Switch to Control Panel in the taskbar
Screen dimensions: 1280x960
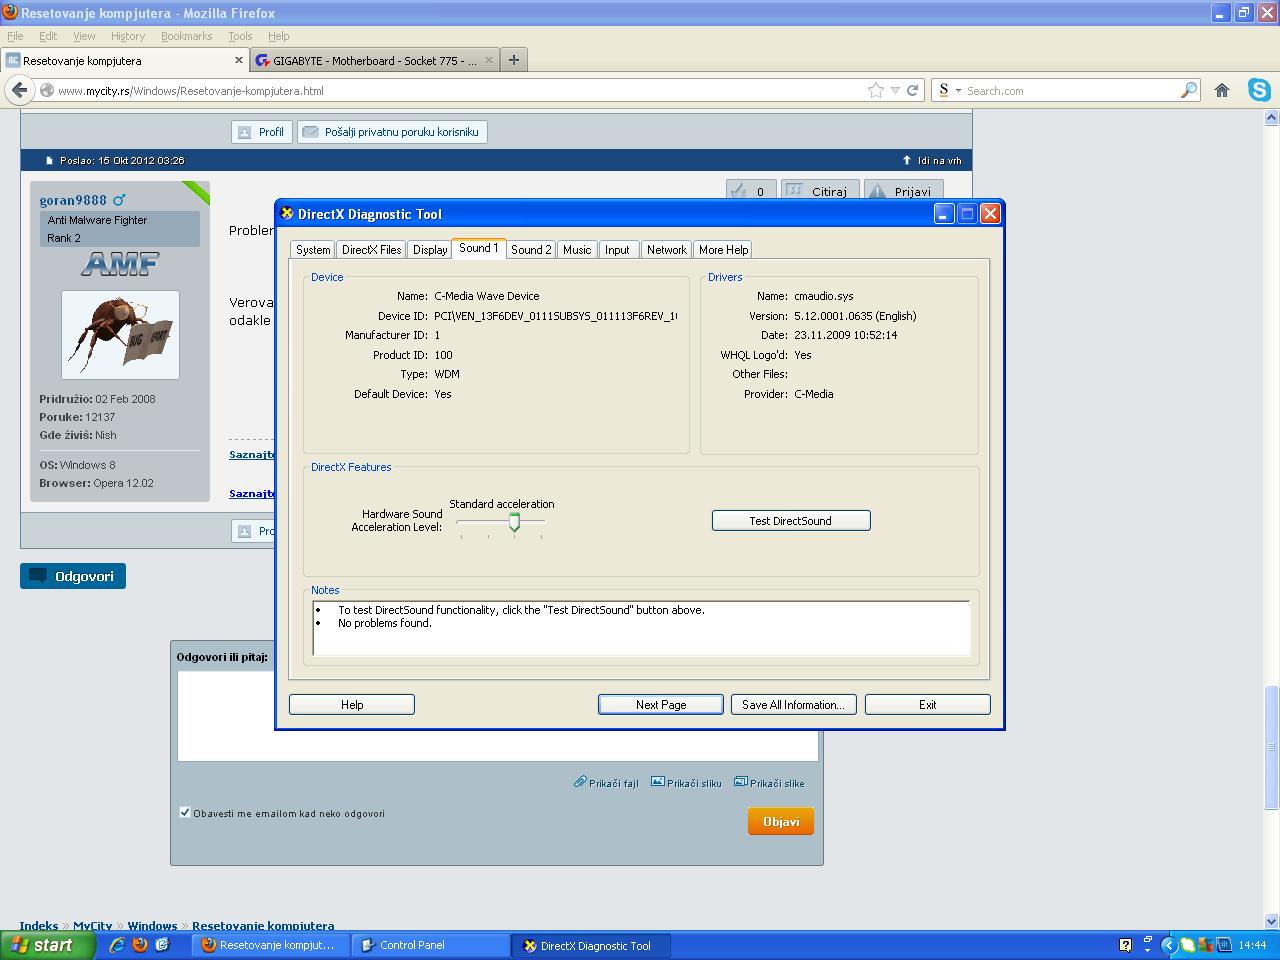coord(433,945)
